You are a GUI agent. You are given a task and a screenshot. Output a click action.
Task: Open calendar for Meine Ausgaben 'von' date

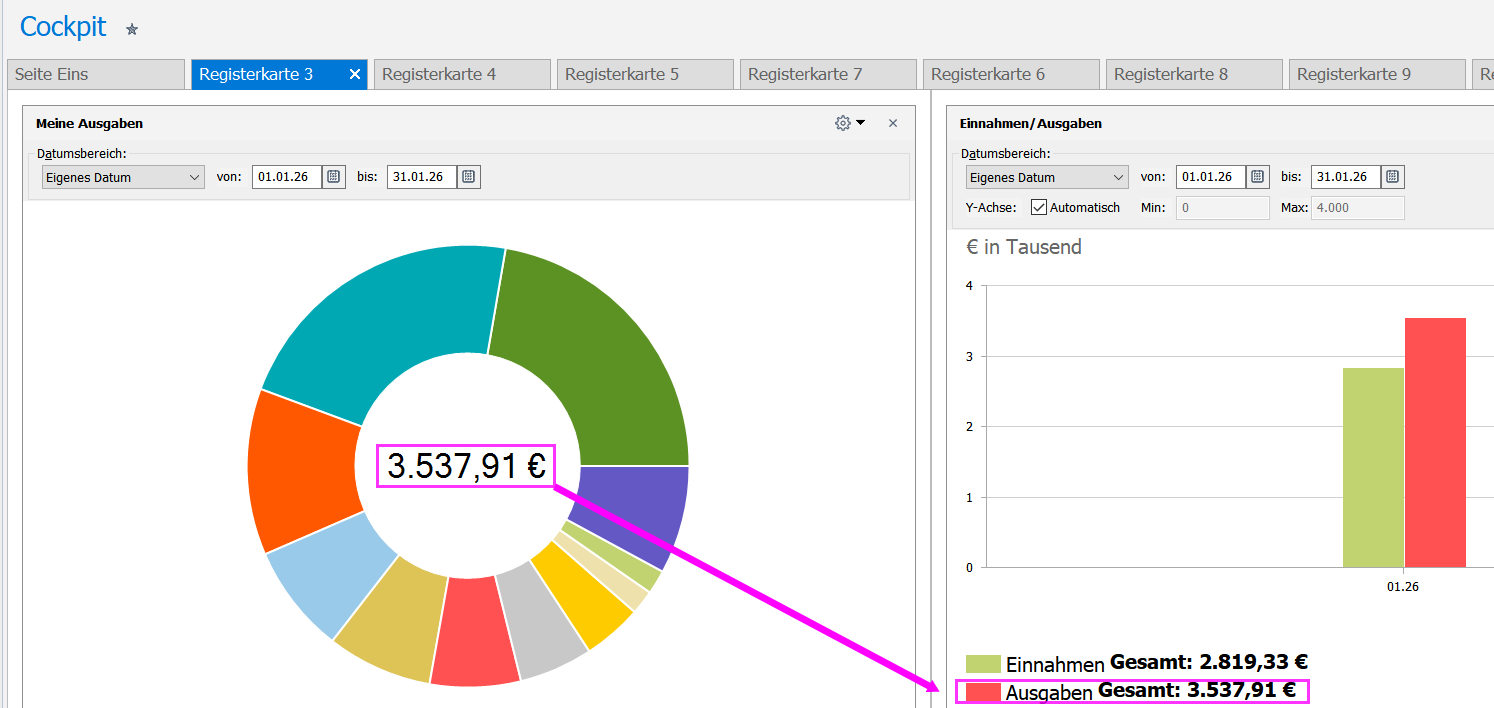pos(334,177)
